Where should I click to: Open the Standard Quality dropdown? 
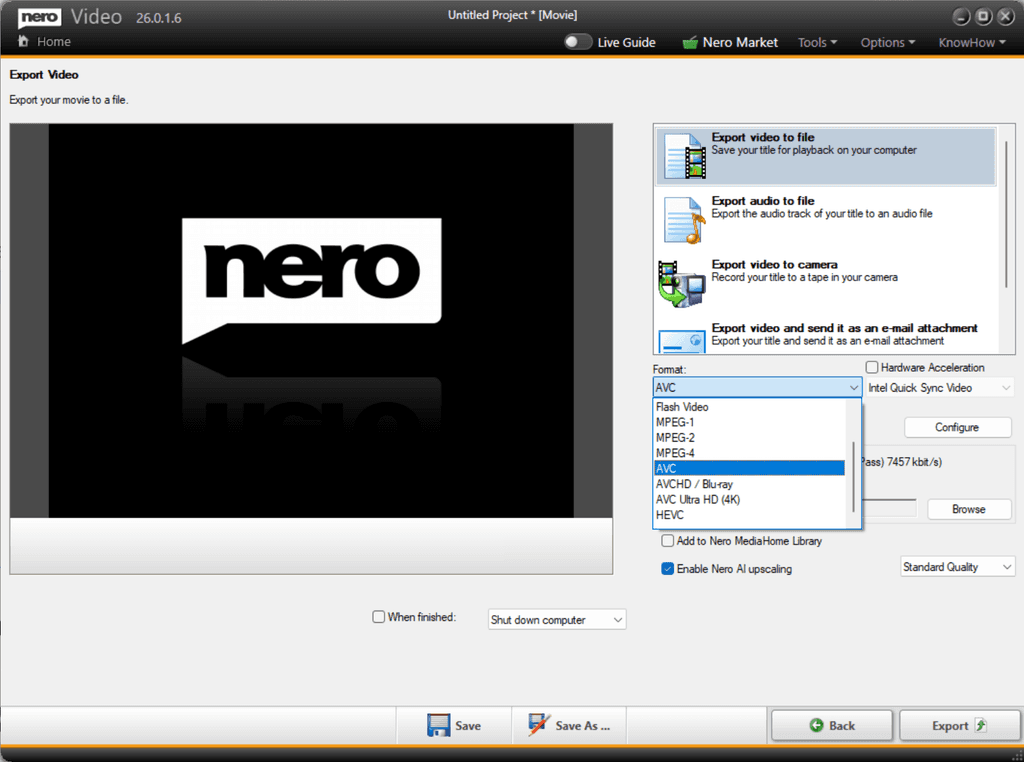point(956,566)
